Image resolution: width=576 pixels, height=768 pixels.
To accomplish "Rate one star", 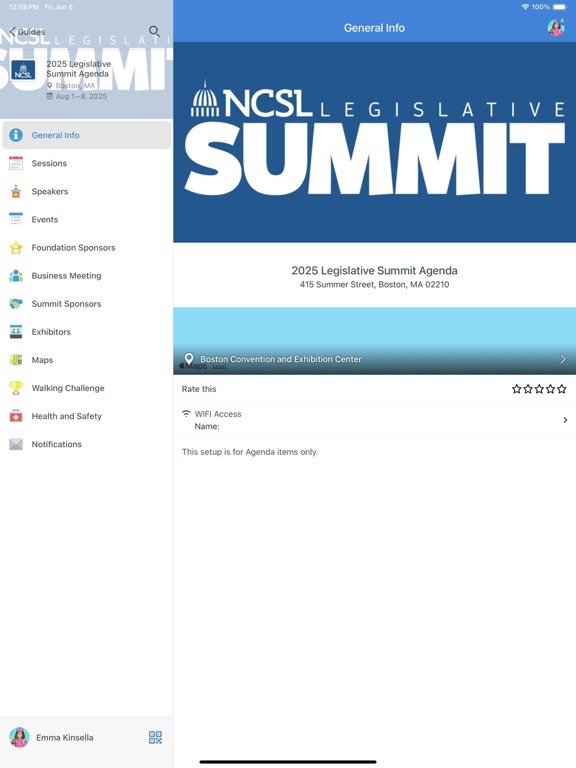I will pyautogui.click(x=516, y=389).
